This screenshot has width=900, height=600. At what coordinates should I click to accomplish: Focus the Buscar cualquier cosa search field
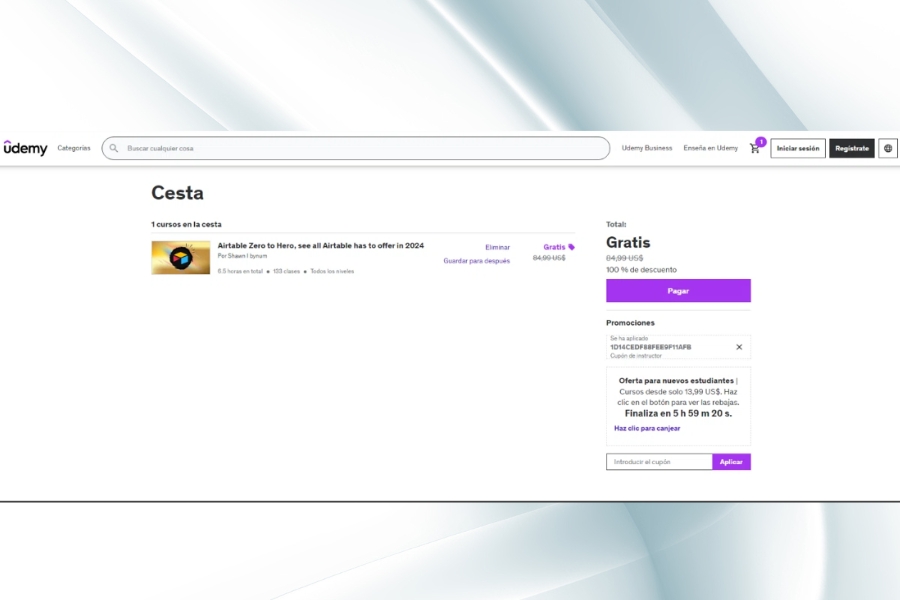click(356, 148)
